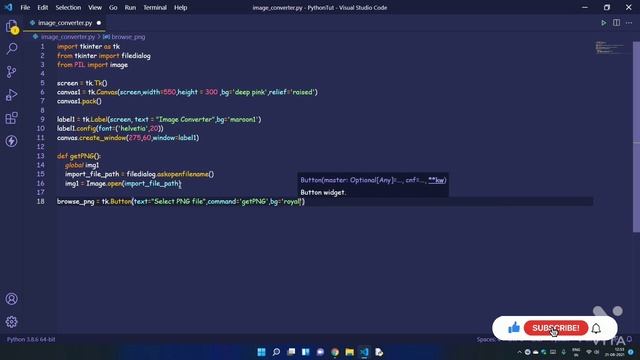Open the Source Control view

coord(11,72)
